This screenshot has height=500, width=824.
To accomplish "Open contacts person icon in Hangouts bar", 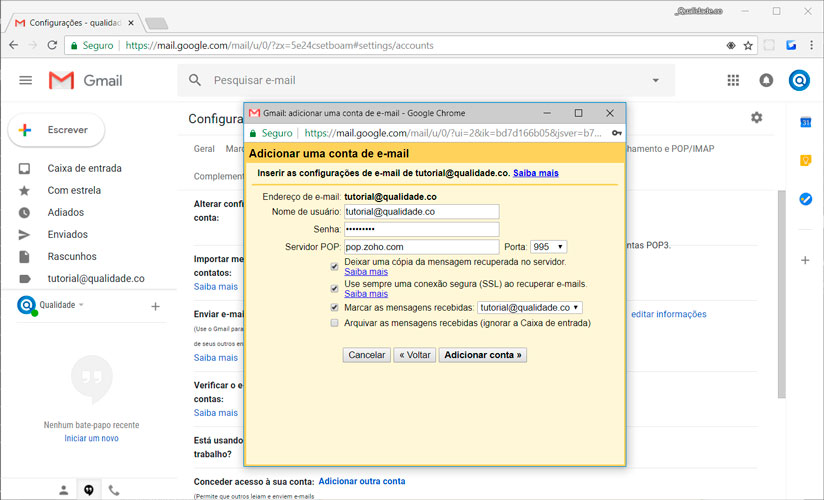I will tap(64, 490).
